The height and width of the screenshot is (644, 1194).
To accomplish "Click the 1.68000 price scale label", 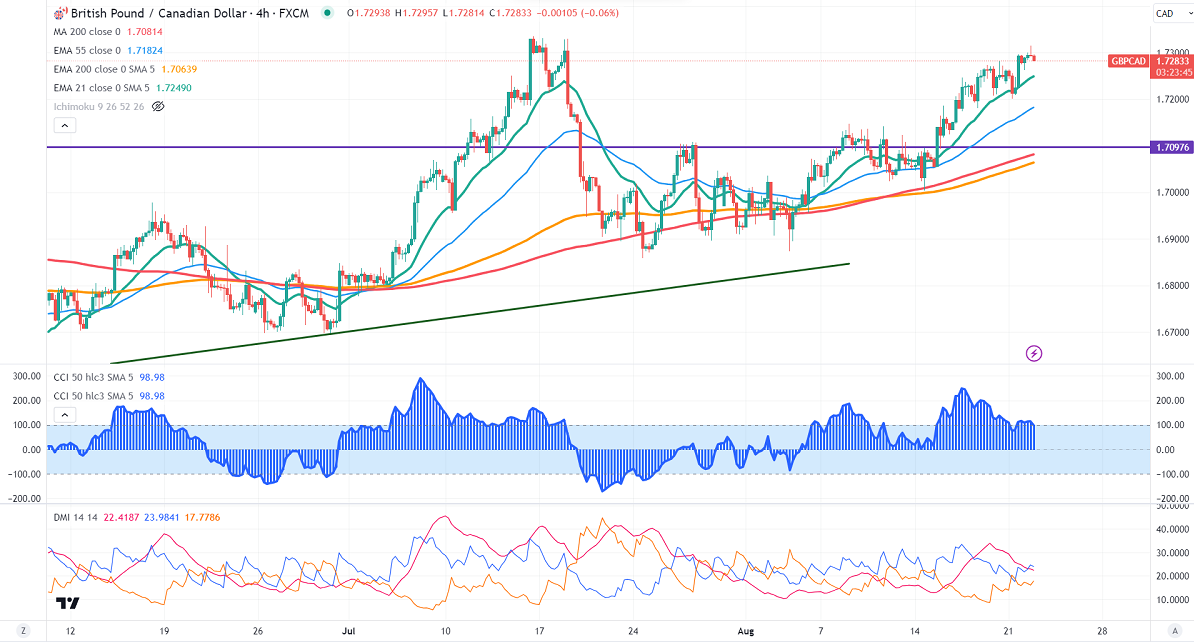I will 1172,286.
